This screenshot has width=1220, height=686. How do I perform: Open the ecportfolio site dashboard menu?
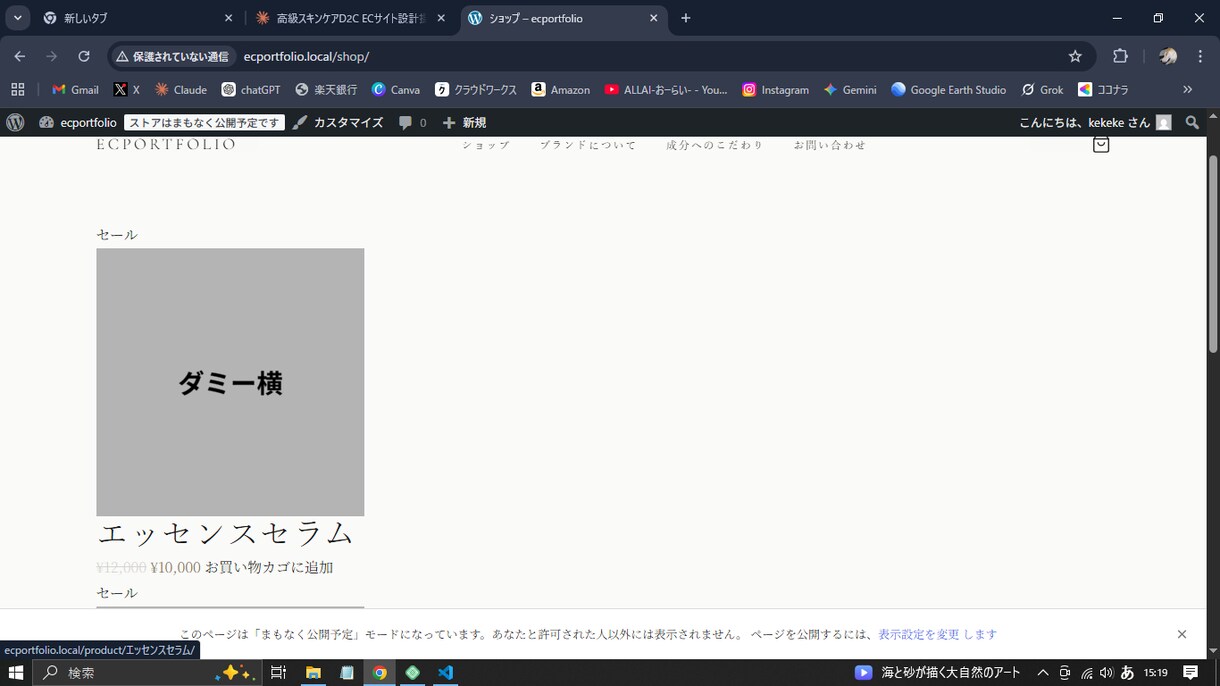78,122
